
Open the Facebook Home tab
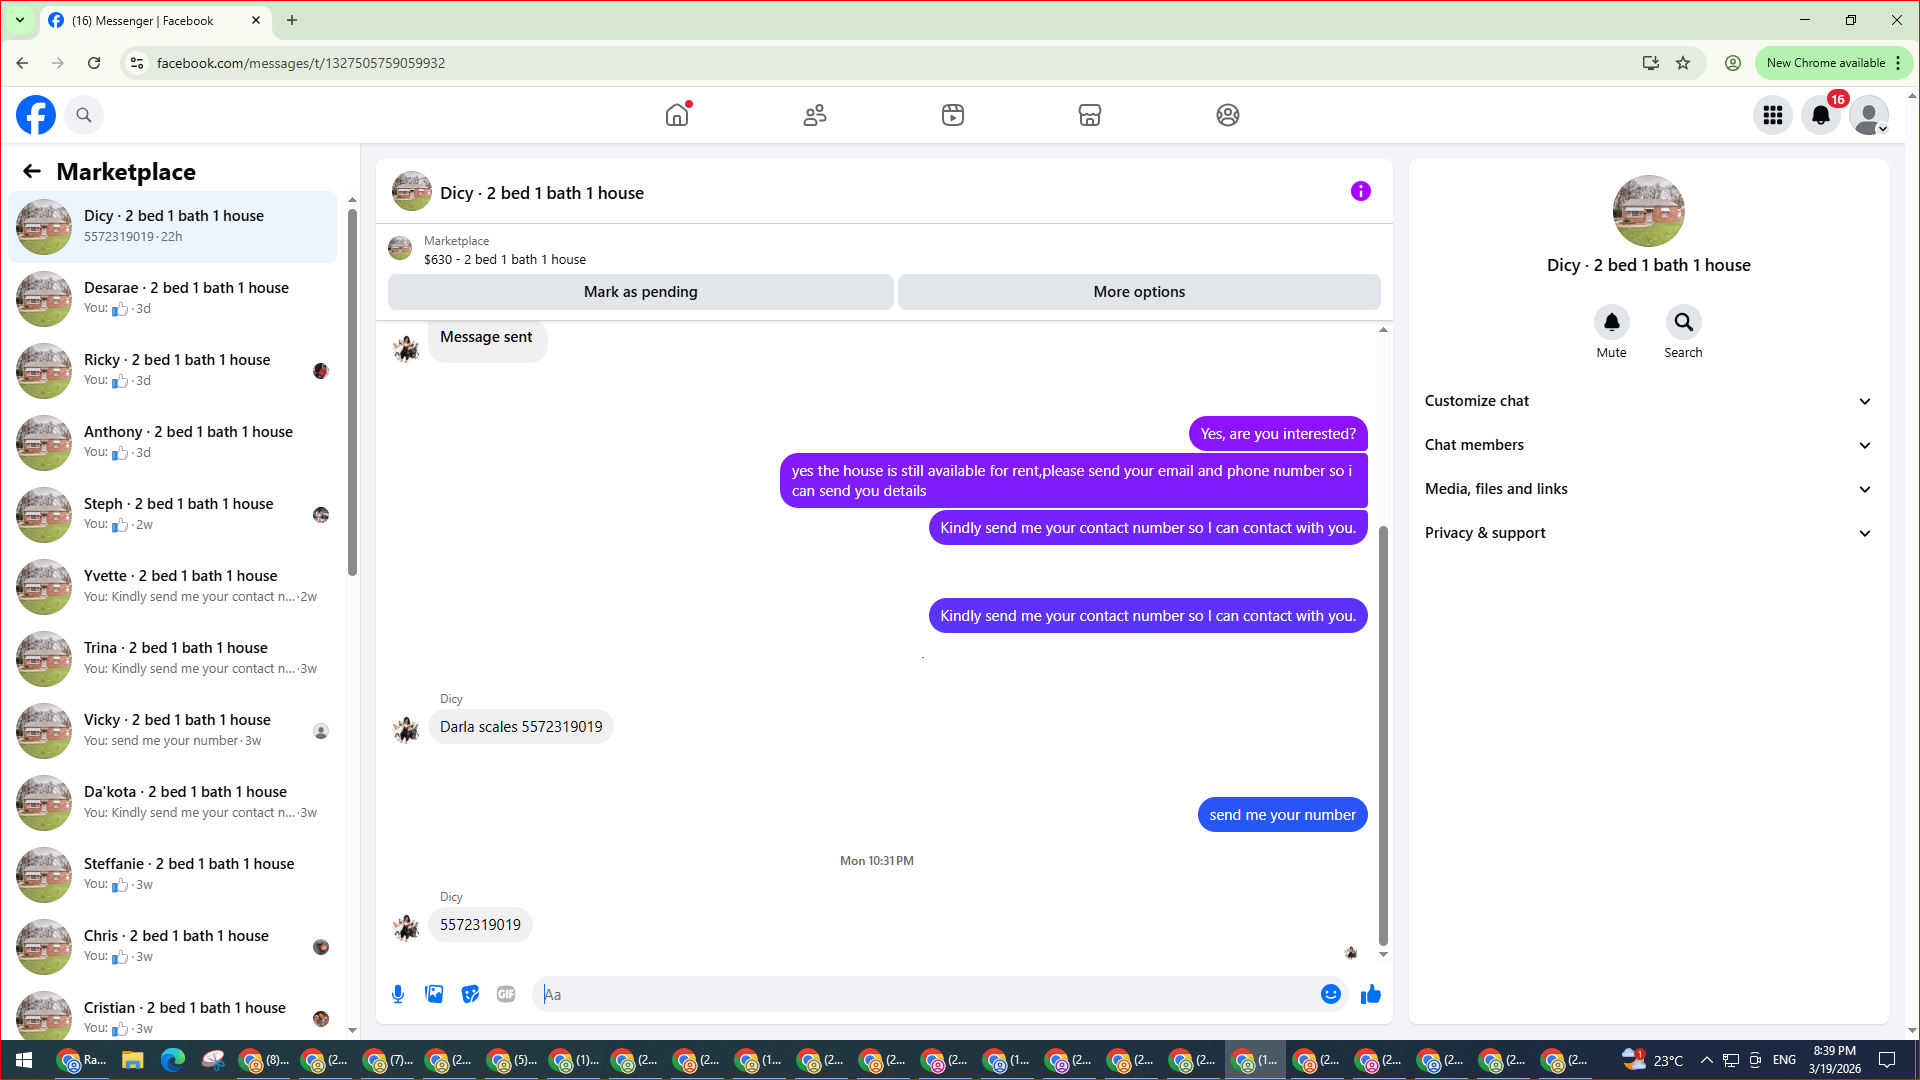tap(677, 115)
